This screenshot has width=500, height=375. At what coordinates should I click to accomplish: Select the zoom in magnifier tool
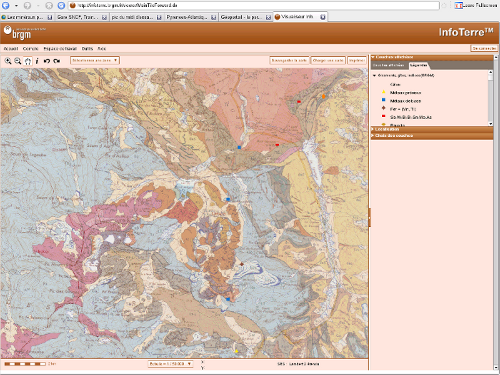pyautogui.click(x=8, y=61)
